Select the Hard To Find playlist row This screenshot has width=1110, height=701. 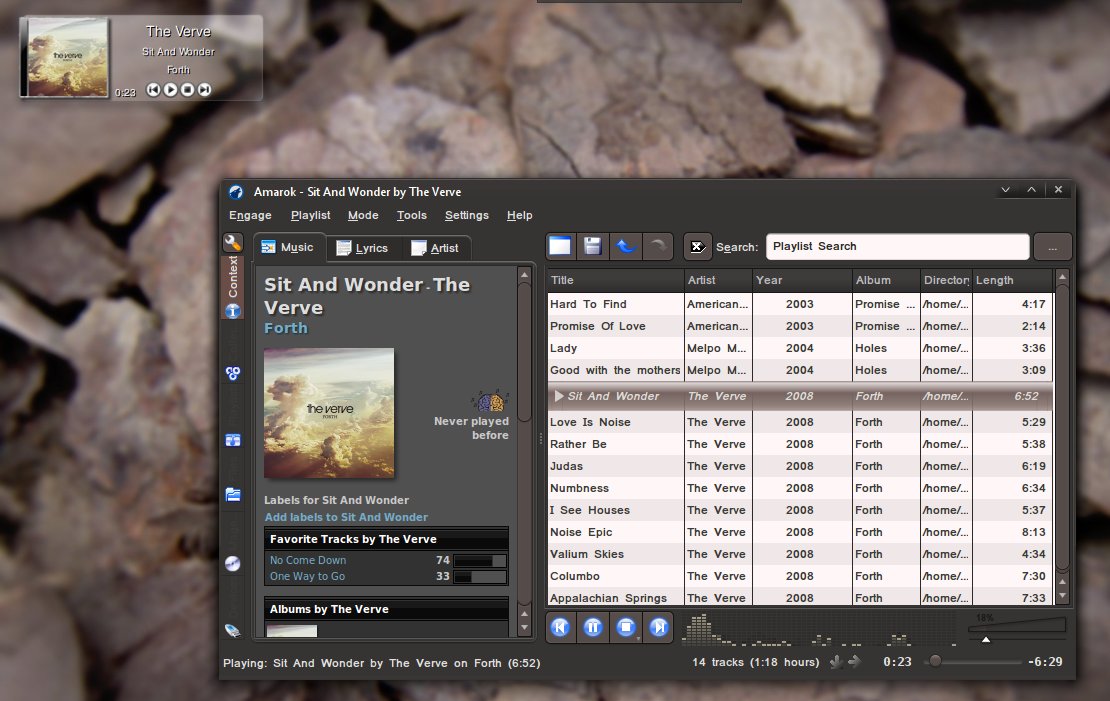[x=800, y=304]
